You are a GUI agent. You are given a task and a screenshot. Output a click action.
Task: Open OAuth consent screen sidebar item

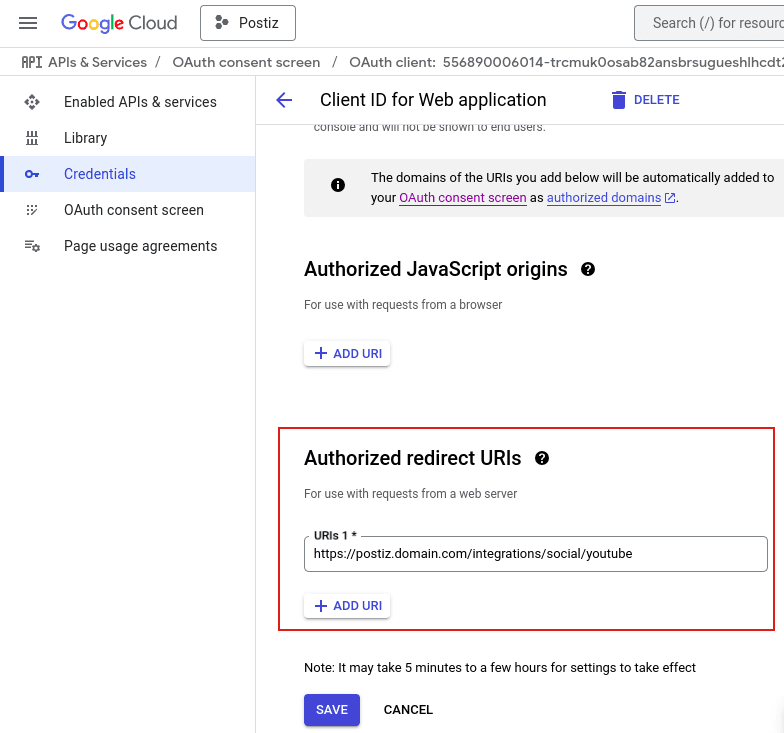coord(133,210)
